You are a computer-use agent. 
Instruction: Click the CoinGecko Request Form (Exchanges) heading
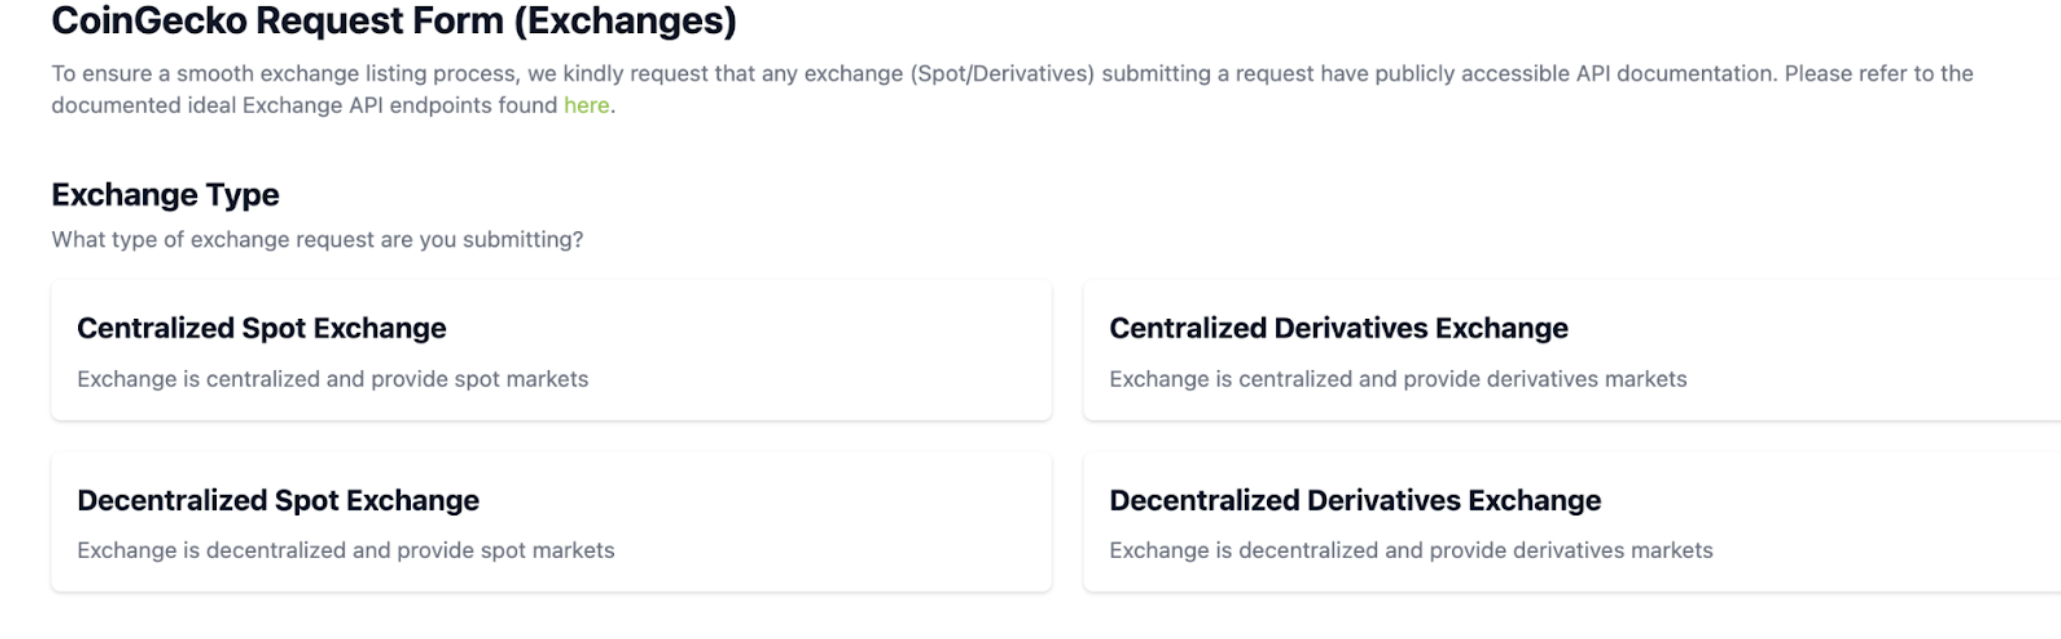click(394, 21)
